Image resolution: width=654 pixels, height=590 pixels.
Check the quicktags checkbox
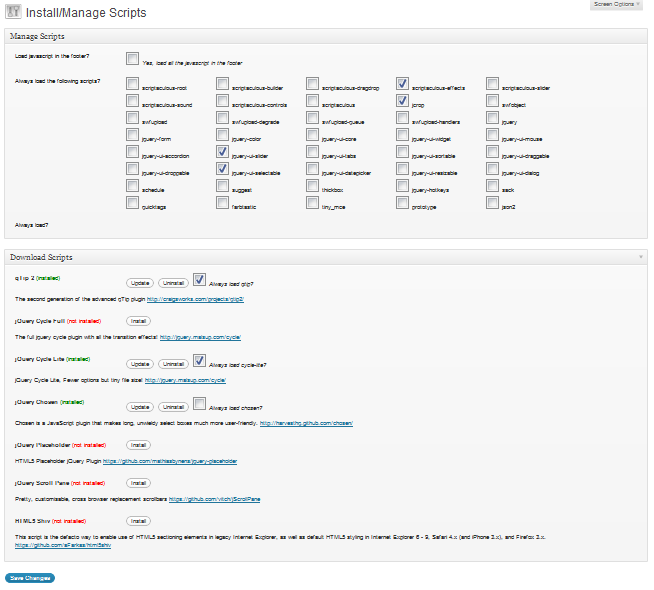(132, 203)
